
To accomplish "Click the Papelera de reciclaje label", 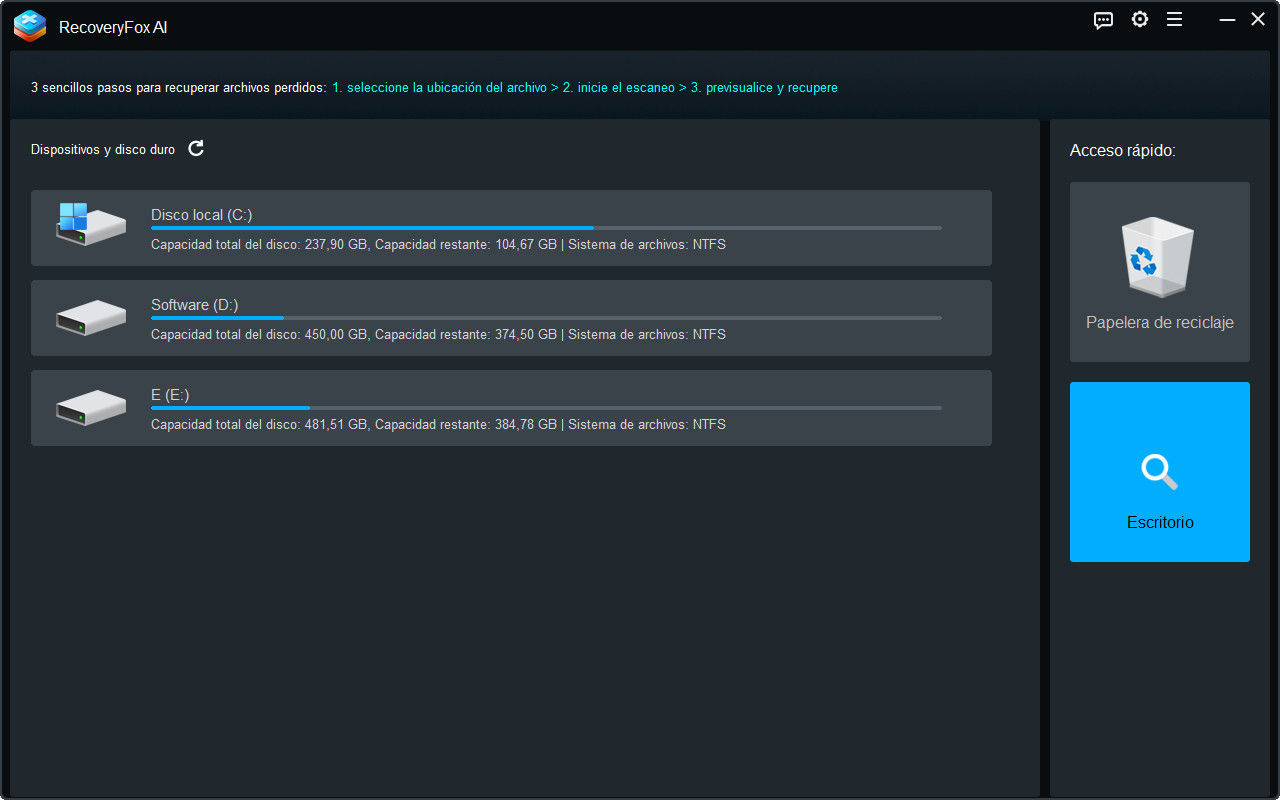I will [1159, 323].
